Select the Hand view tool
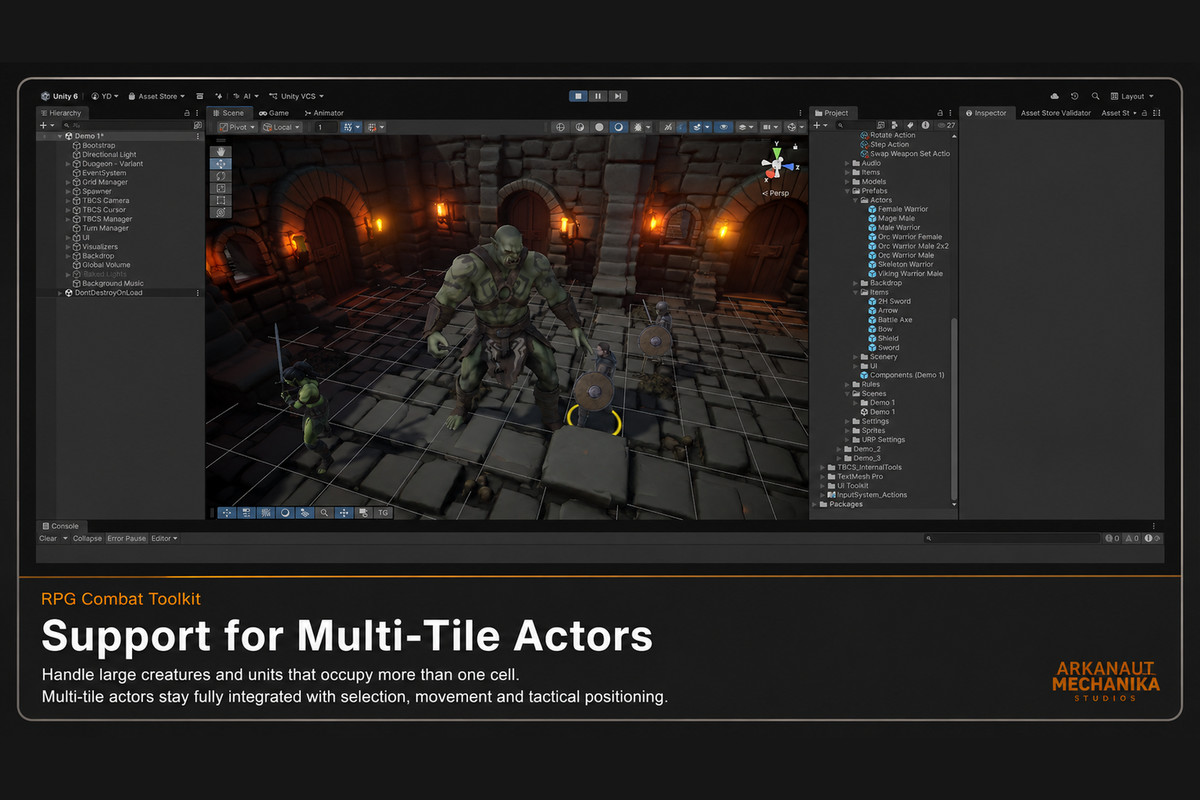Screen dimensions: 1200x800 (x=220, y=152)
